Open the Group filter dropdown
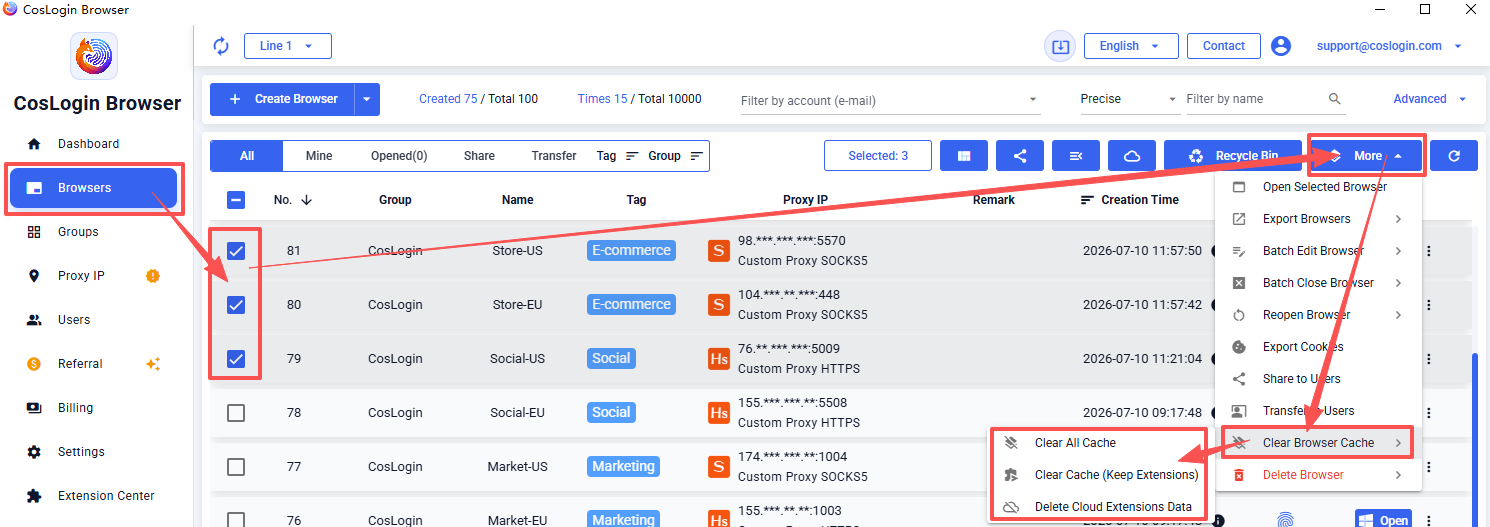1490x527 pixels. pyautogui.click(x=676, y=156)
